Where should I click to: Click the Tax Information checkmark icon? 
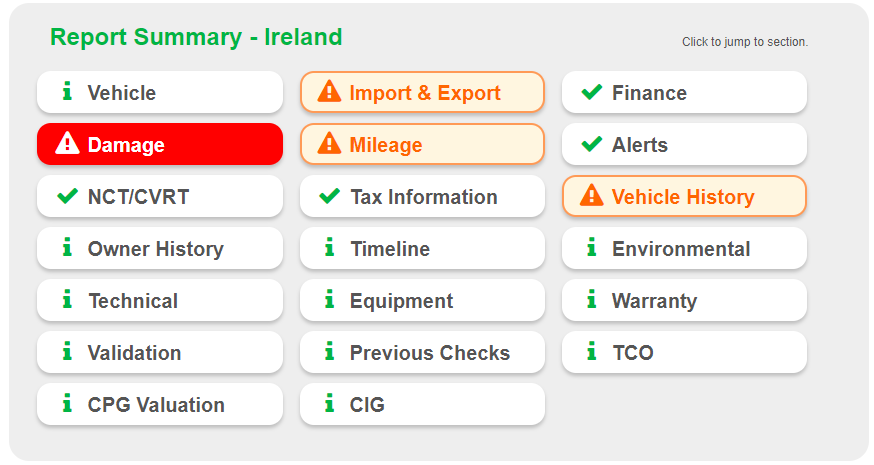(329, 196)
